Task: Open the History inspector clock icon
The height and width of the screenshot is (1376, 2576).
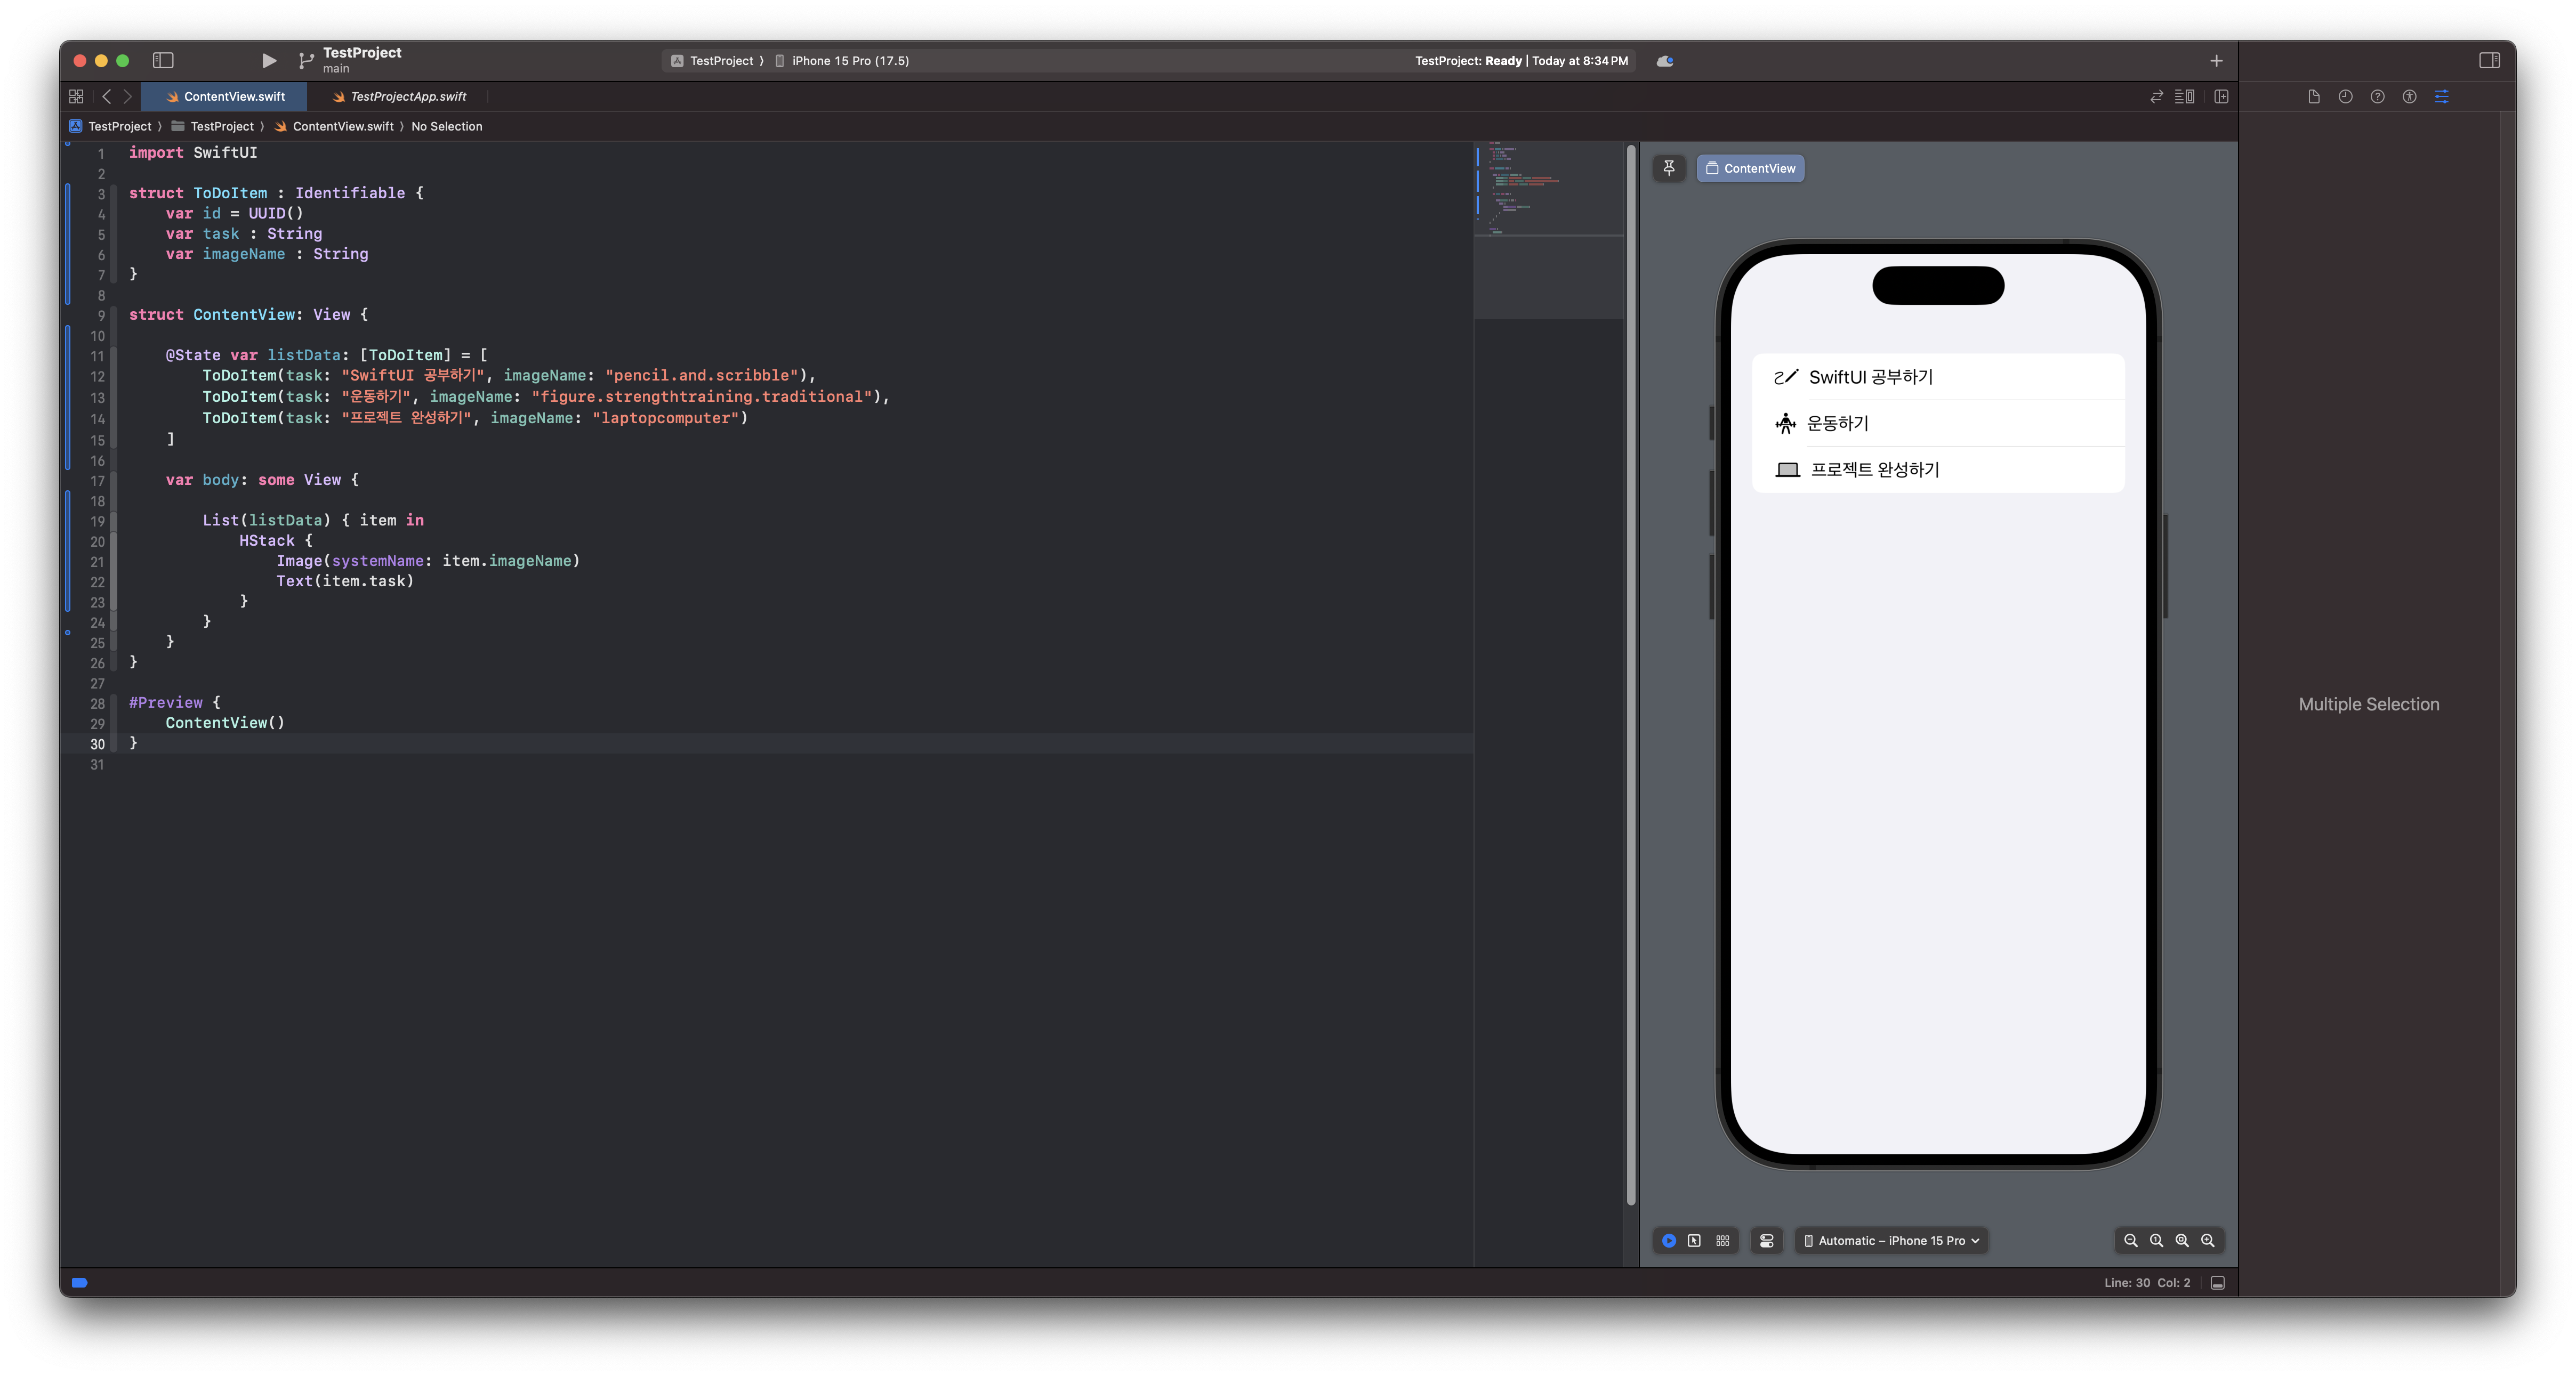Action: click(x=2345, y=97)
